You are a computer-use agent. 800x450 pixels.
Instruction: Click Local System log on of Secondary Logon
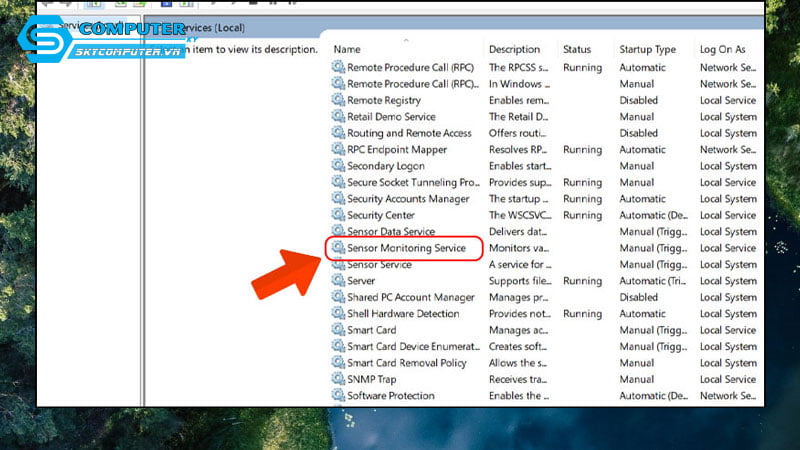[728, 166]
